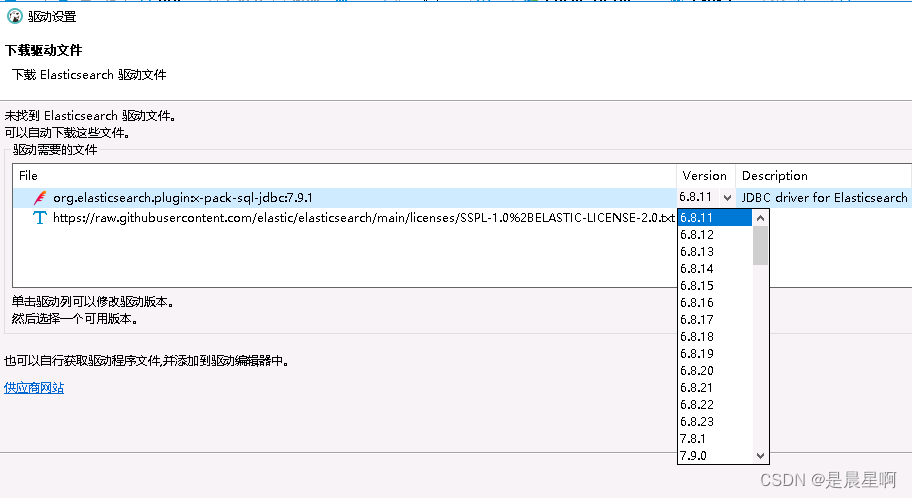Choose version 6.8.22 in the list
The height and width of the screenshot is (498, 912).
pos(715,404)
